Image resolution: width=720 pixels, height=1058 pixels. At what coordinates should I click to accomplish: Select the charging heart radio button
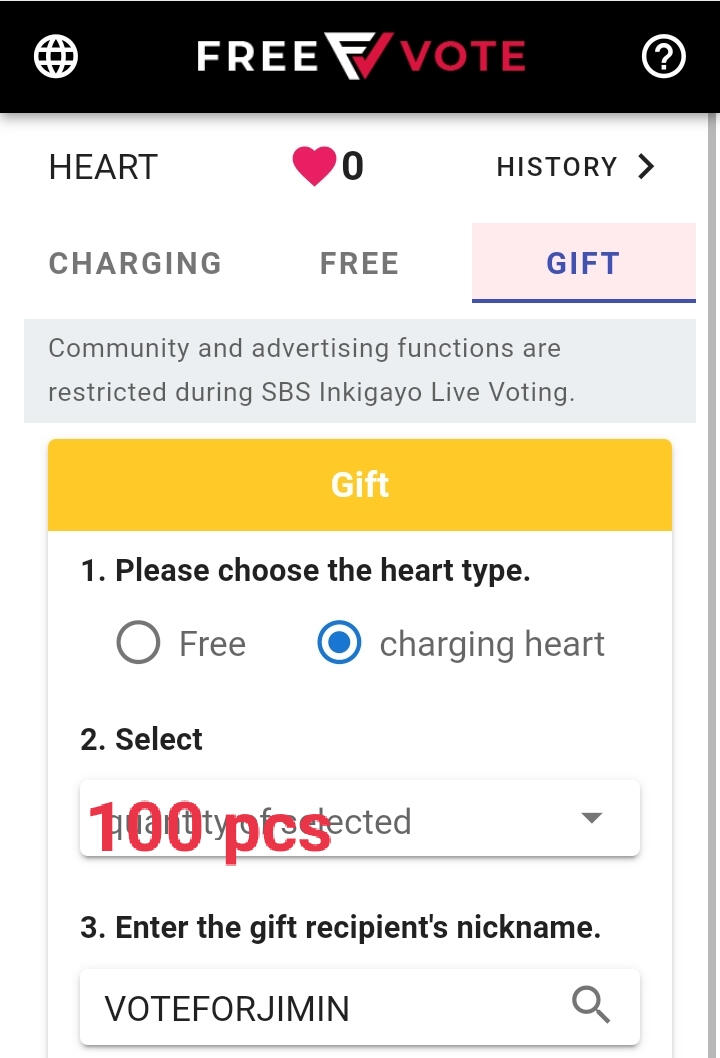pos(339,643)
